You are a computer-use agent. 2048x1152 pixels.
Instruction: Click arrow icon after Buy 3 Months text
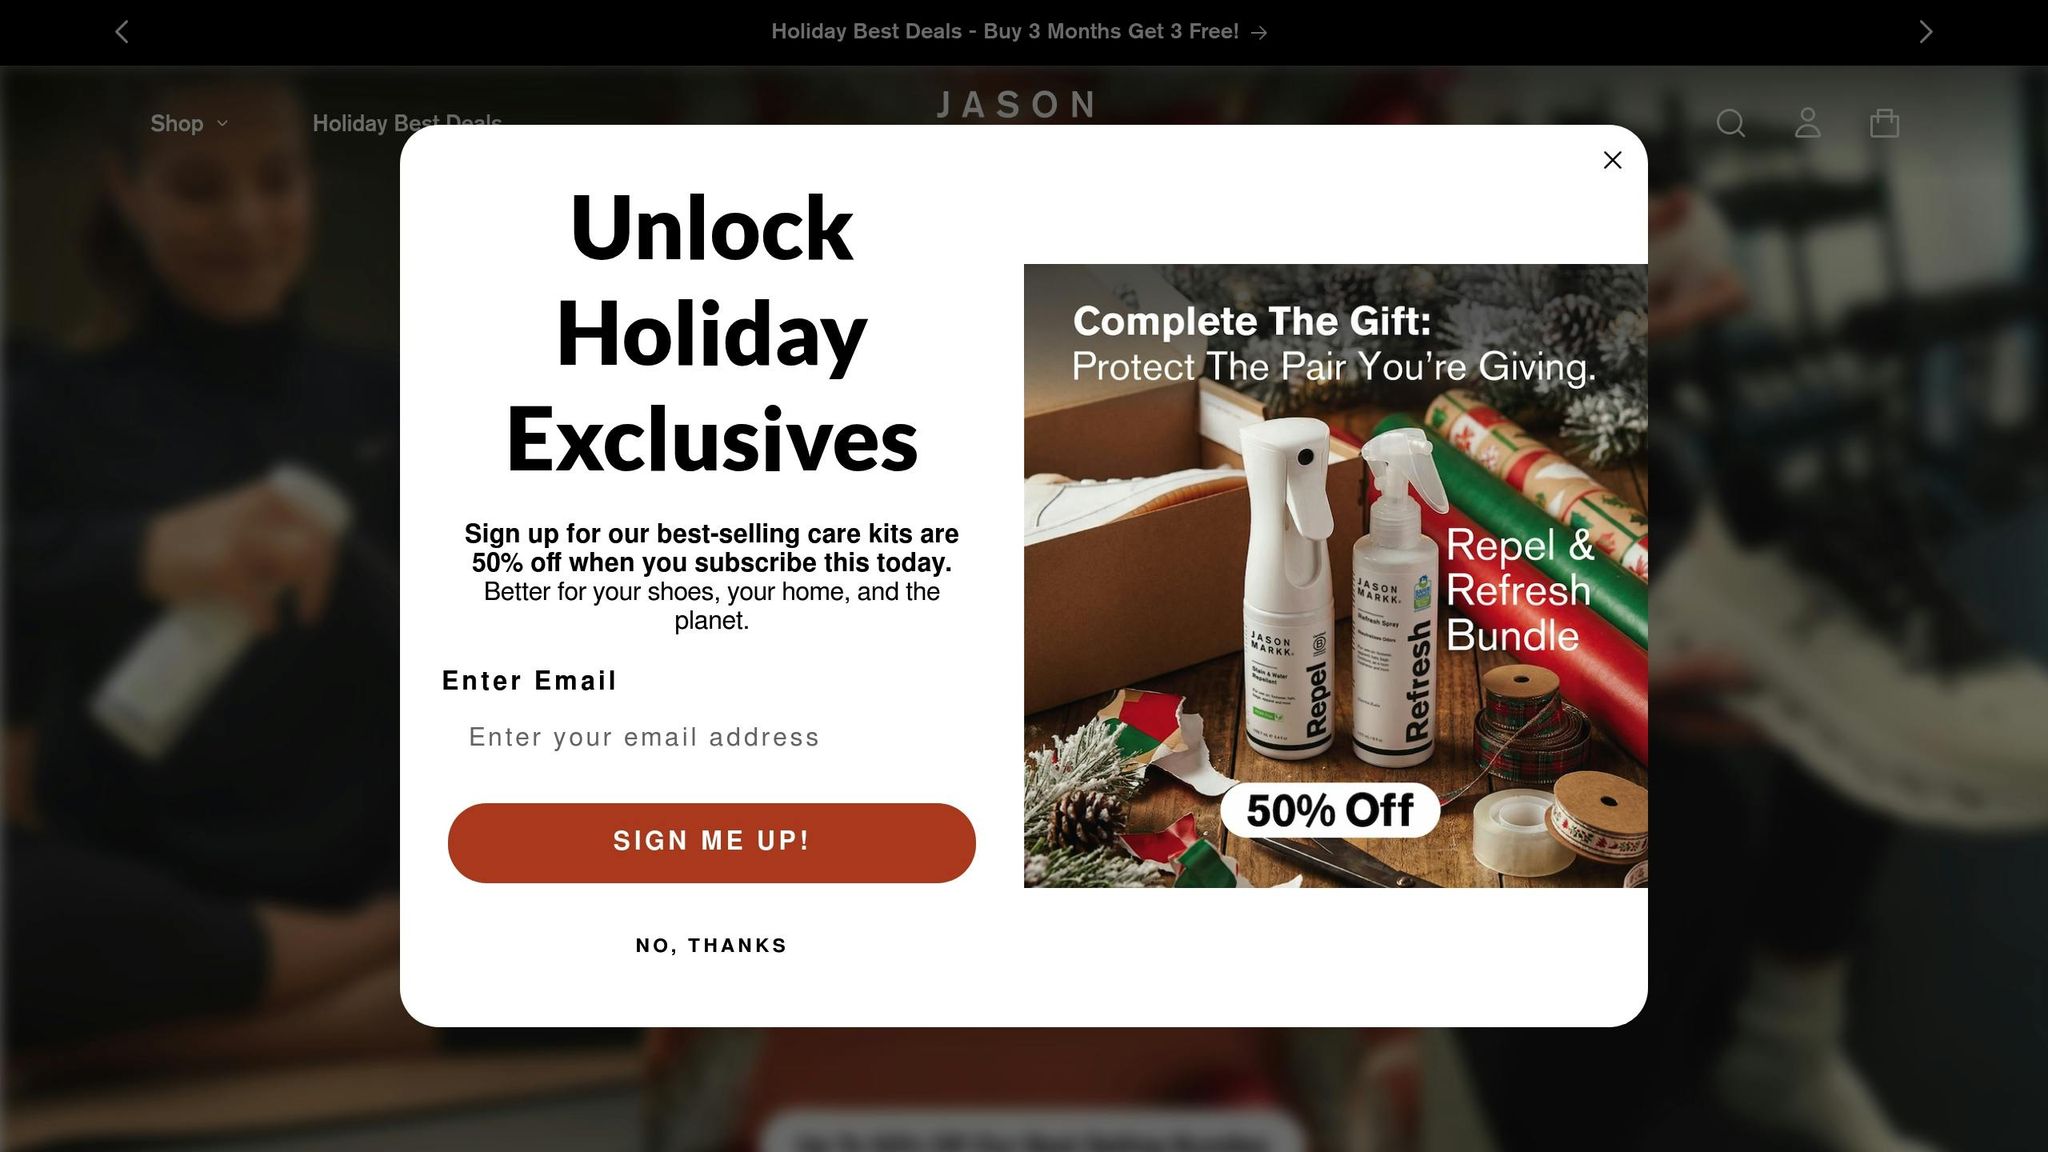coord(1259,32)
